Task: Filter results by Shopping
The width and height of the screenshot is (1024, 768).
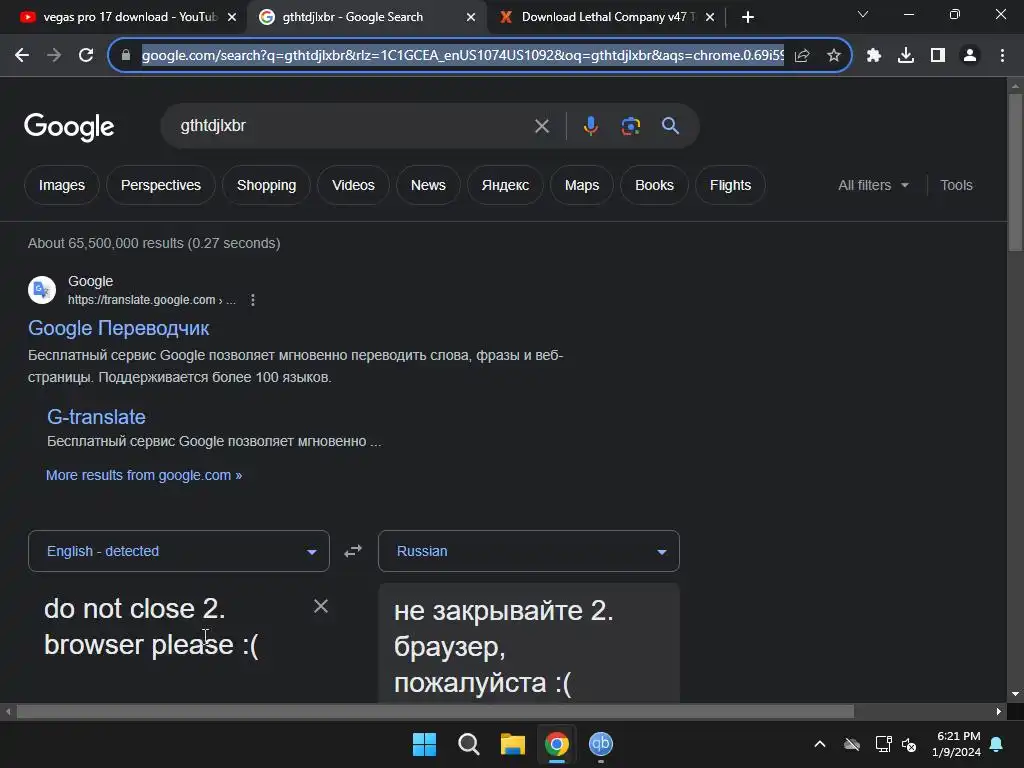Action: click(x=266, y=185)
